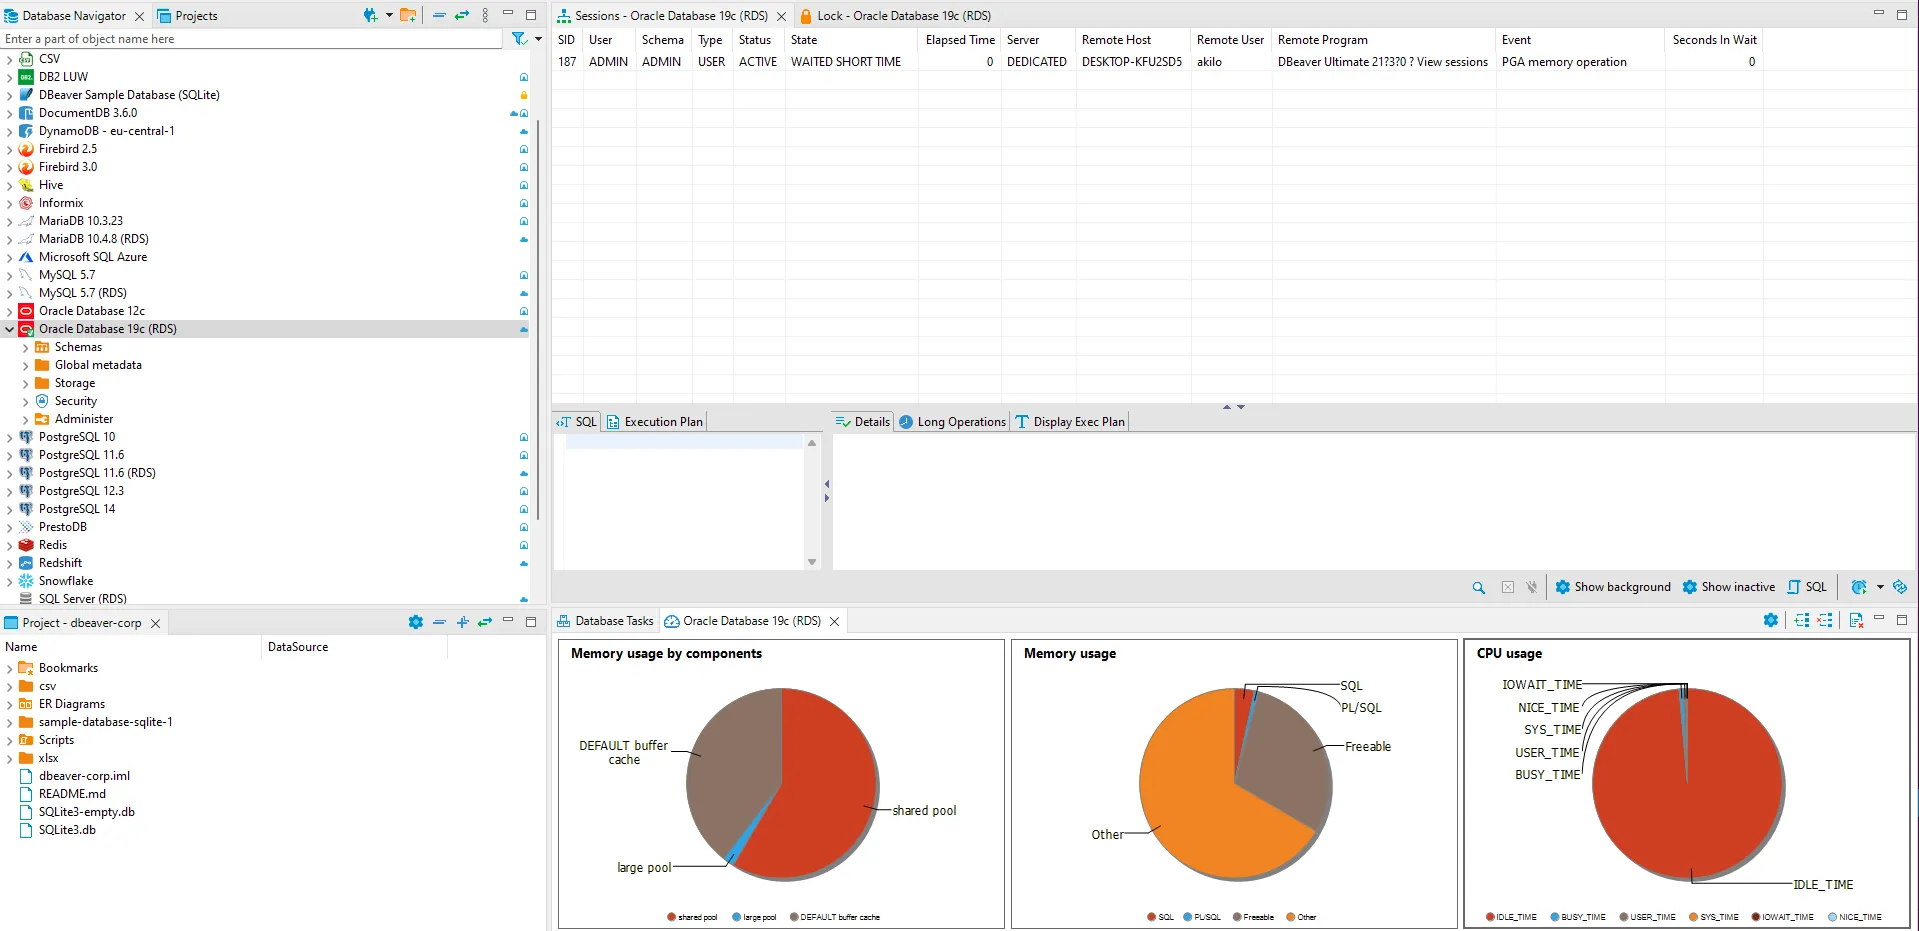Click the reset dashboard icon

click(x=1856, y=620)
